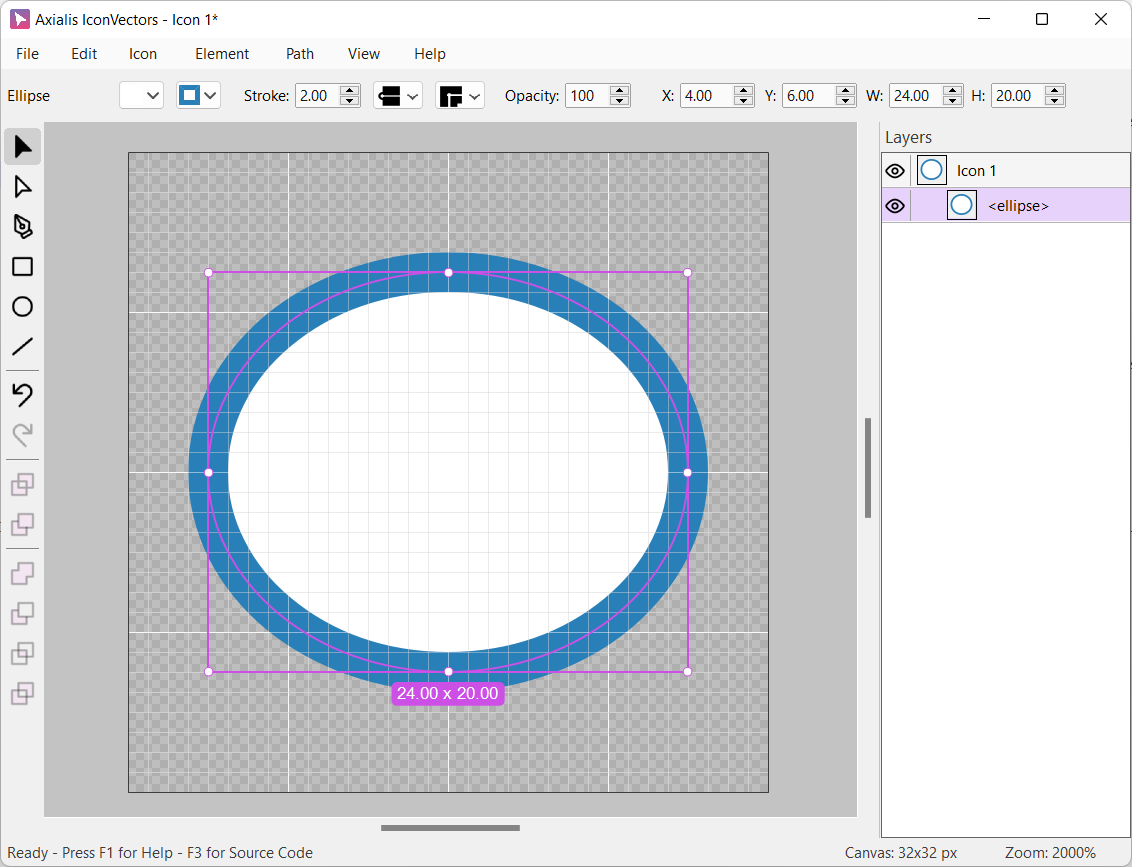Open the Path menu

pyautogui.click(x=300, y=54)
